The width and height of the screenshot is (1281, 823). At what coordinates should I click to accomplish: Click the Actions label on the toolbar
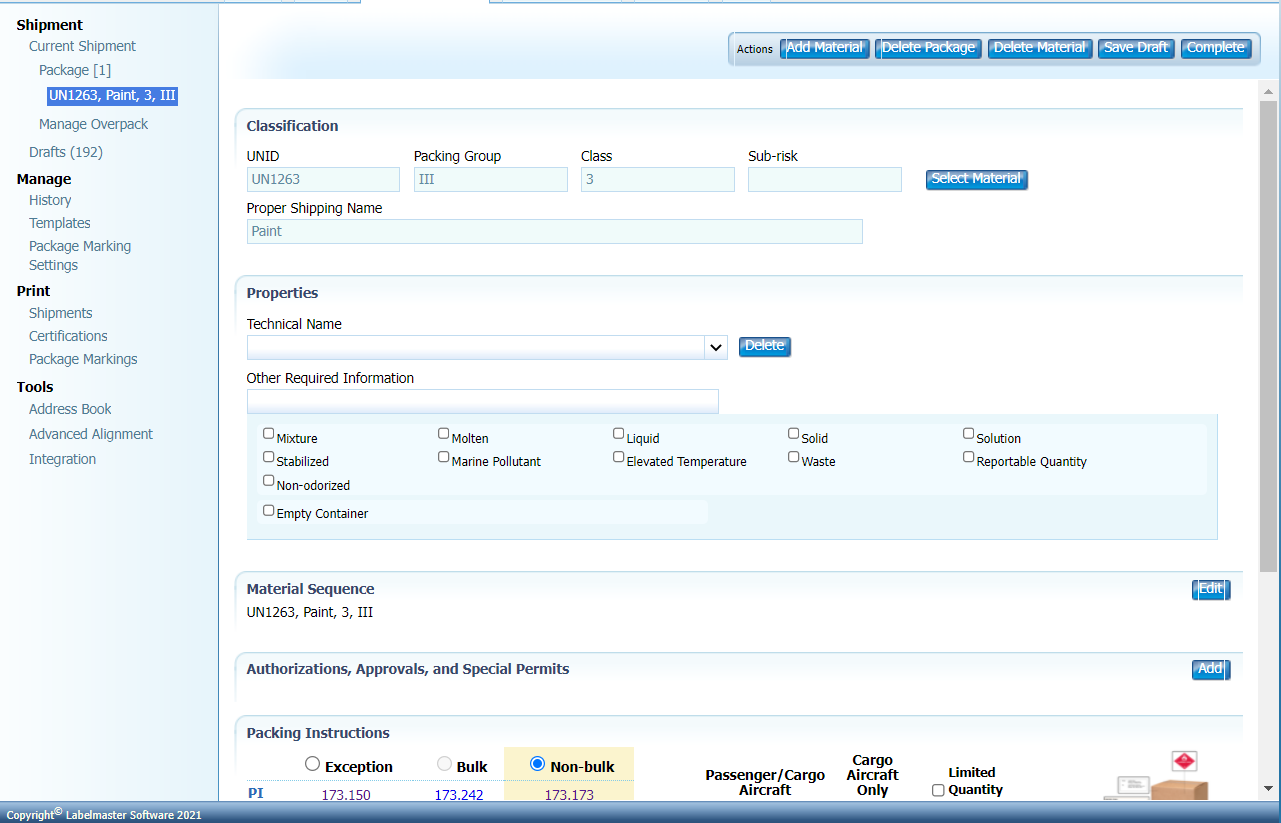tap(755, 48)
